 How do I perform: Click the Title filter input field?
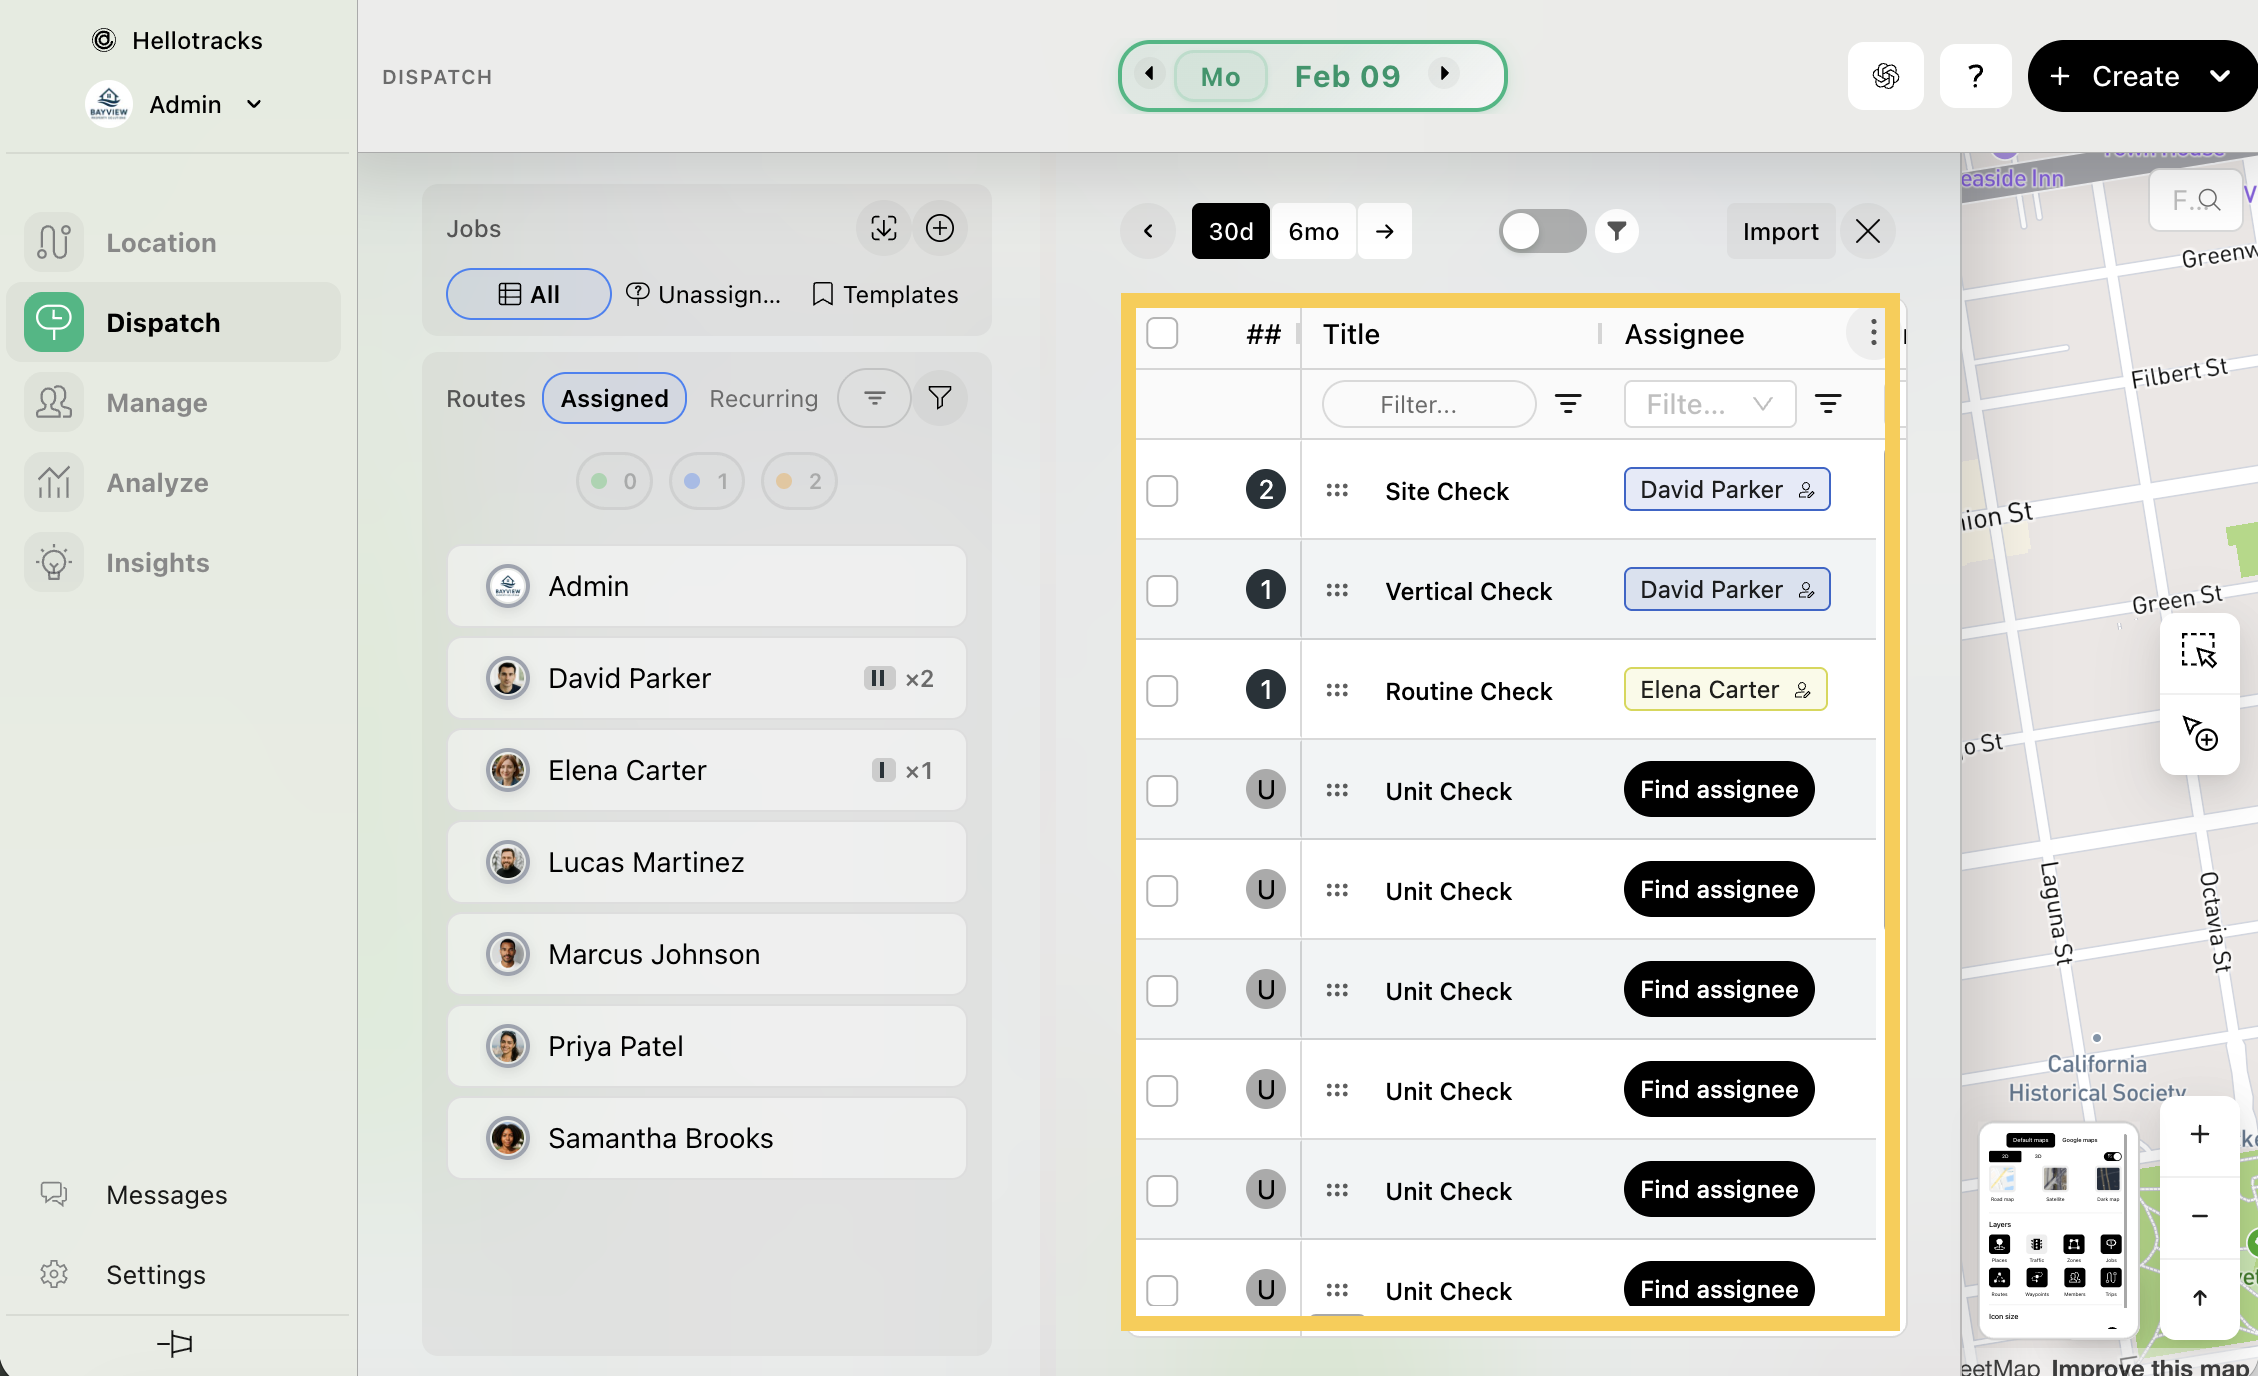tap(1428, 404)
